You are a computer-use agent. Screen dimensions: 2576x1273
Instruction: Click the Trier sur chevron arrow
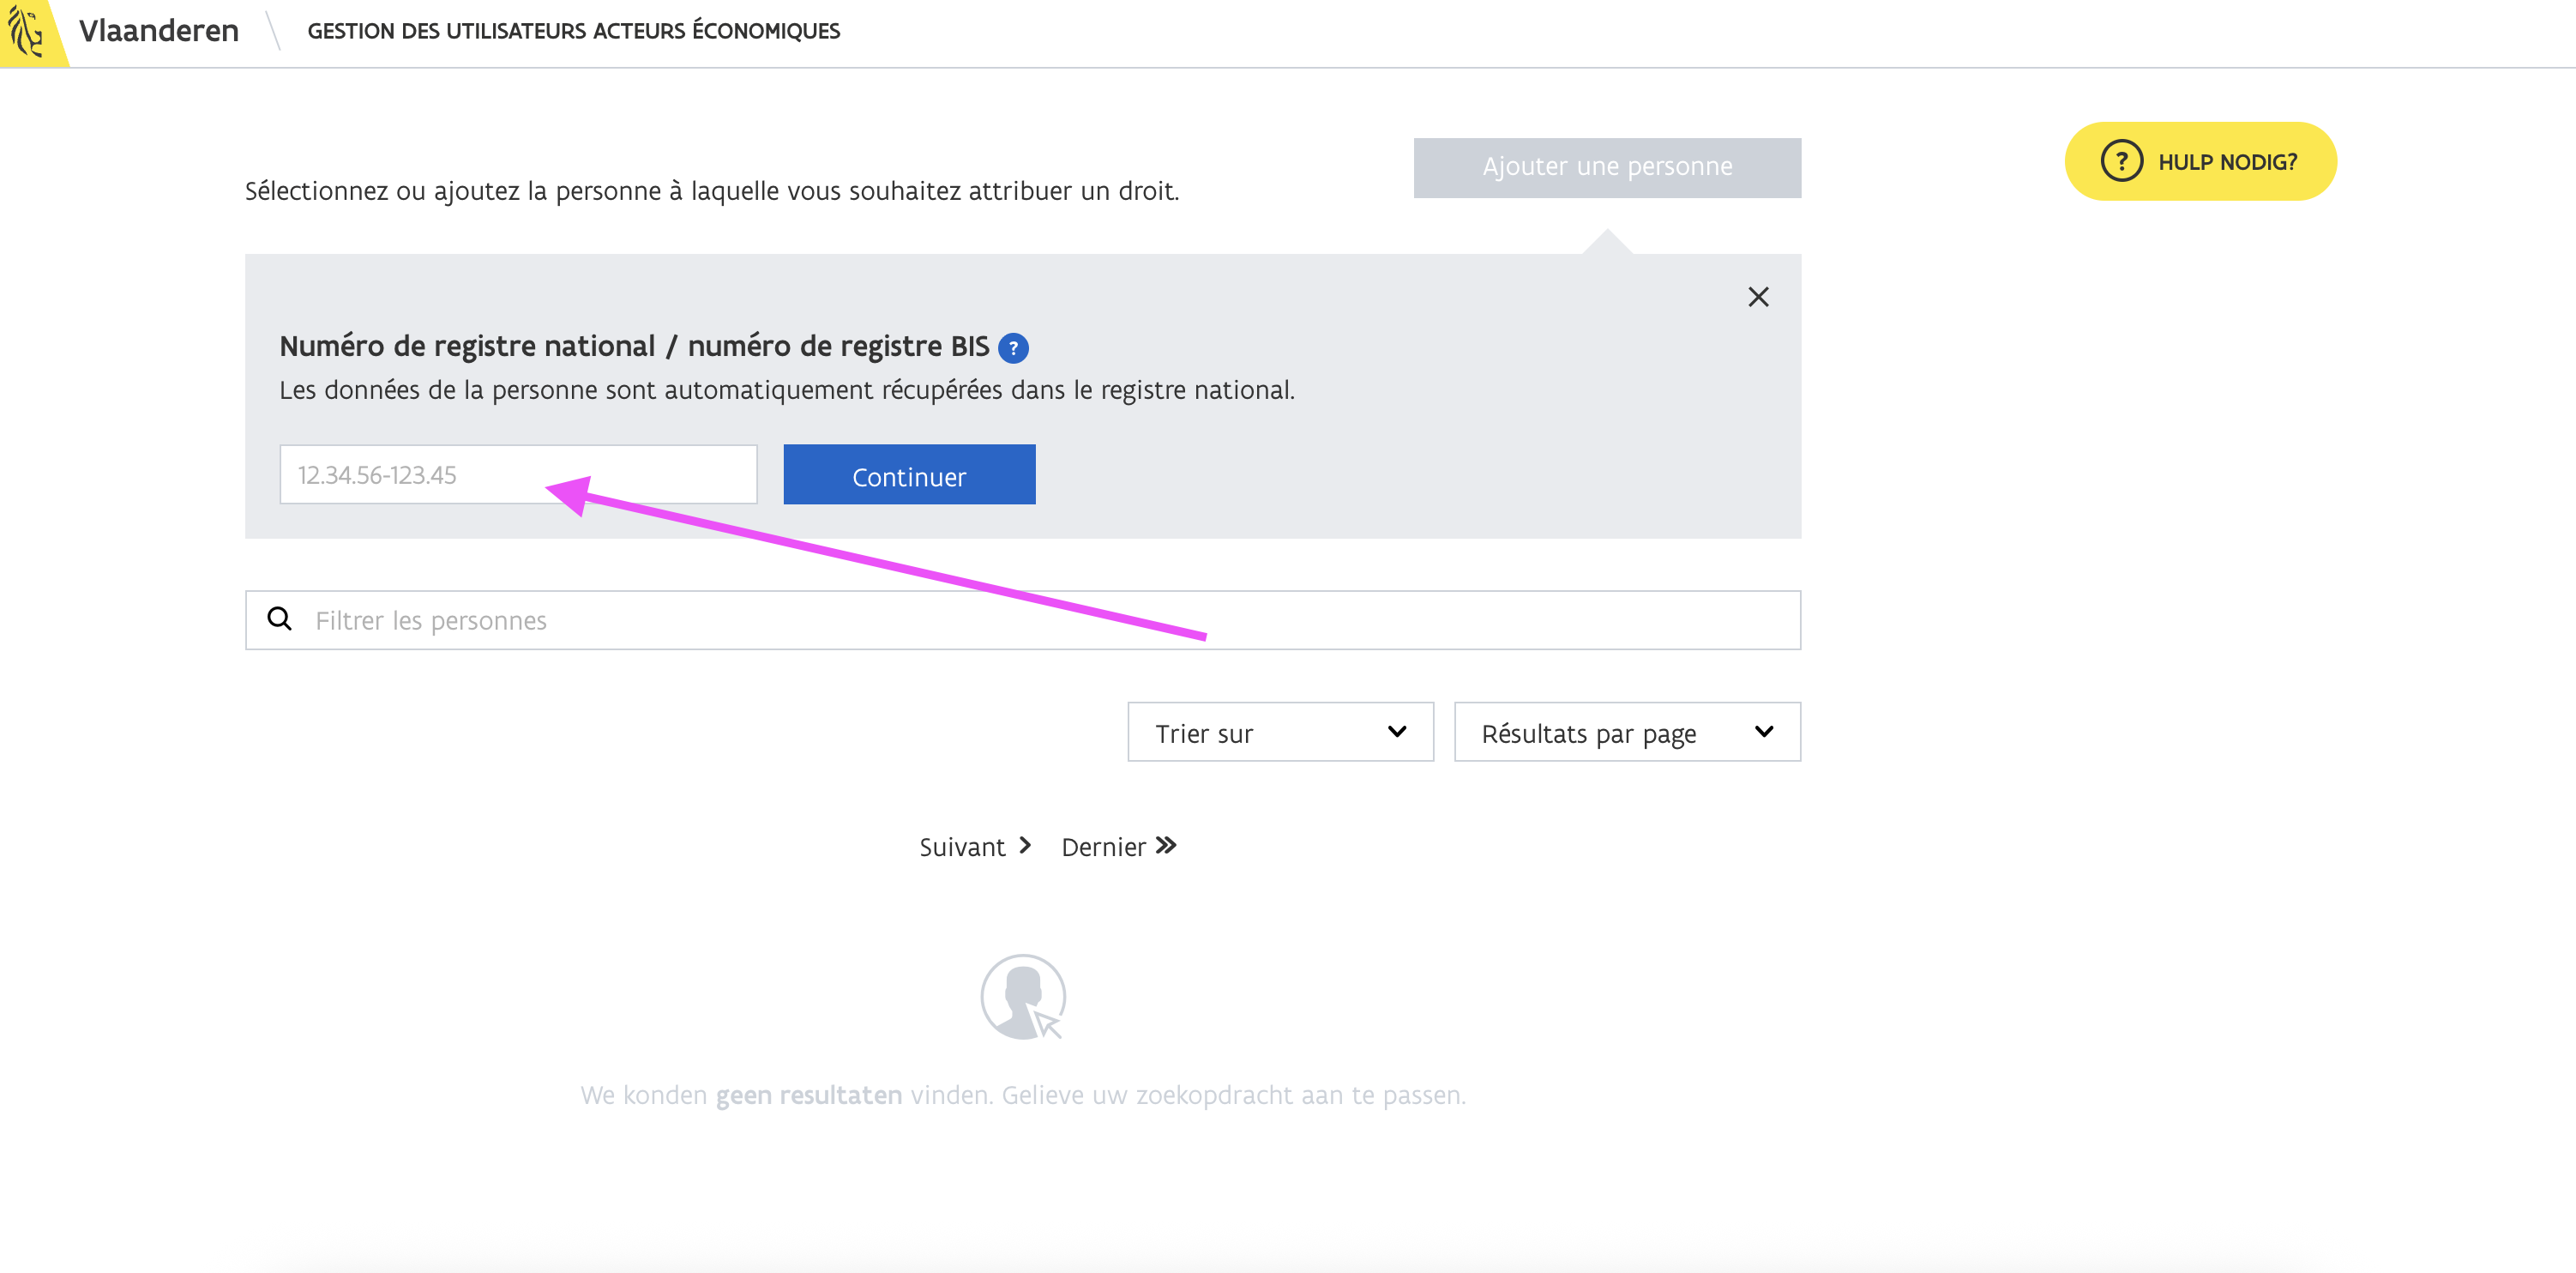1396,731
